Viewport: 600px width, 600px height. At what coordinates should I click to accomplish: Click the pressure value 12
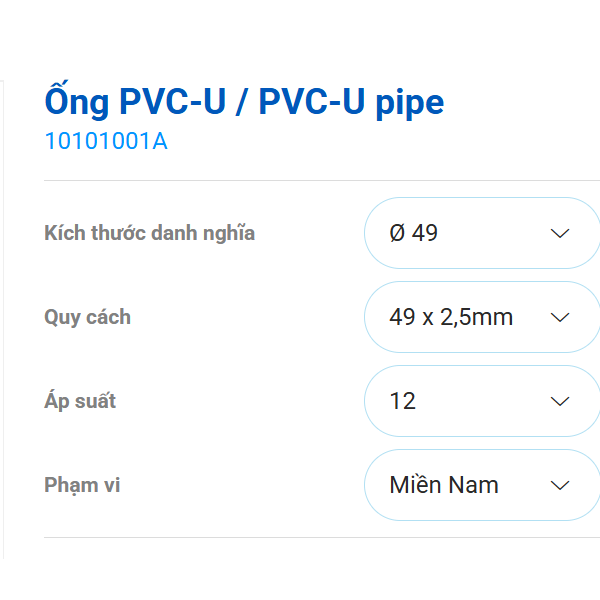pos(403,401)
